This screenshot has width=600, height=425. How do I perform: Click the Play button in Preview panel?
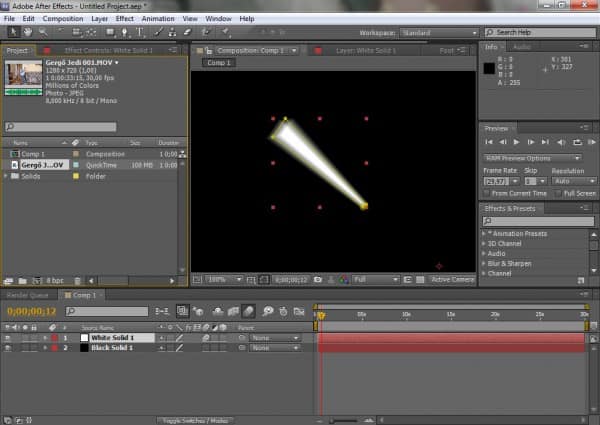tap(515, 142)
